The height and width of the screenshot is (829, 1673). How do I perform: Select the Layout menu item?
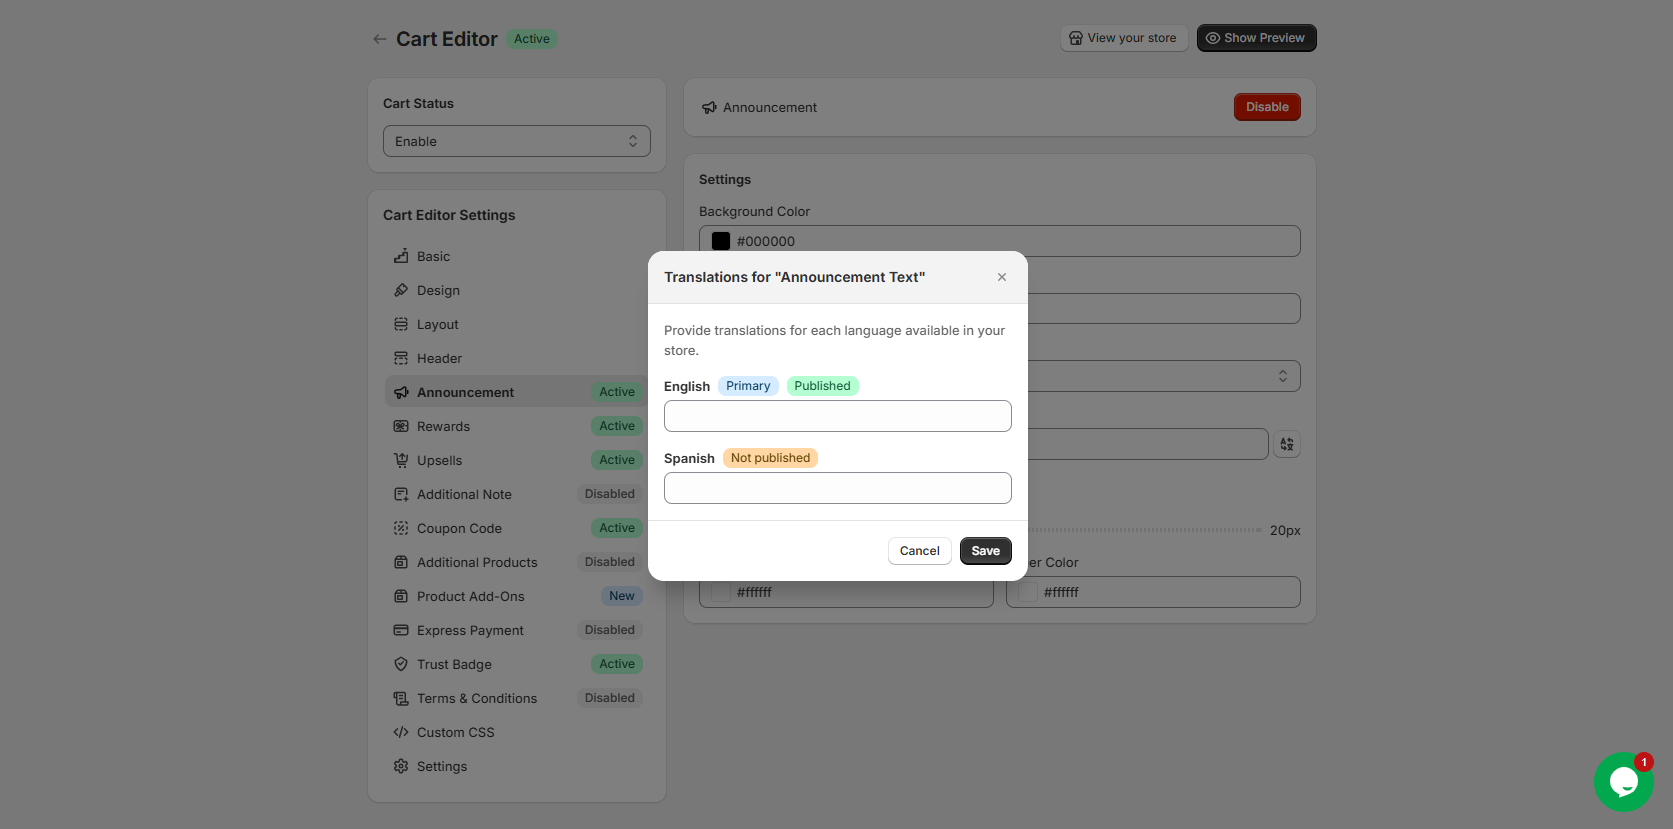pos(437,324)
